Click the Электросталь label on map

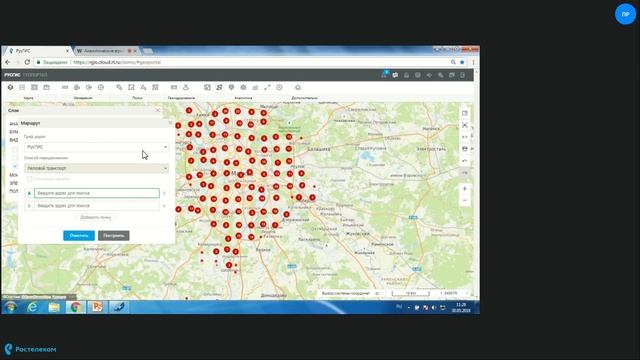[x=431, y=149]
